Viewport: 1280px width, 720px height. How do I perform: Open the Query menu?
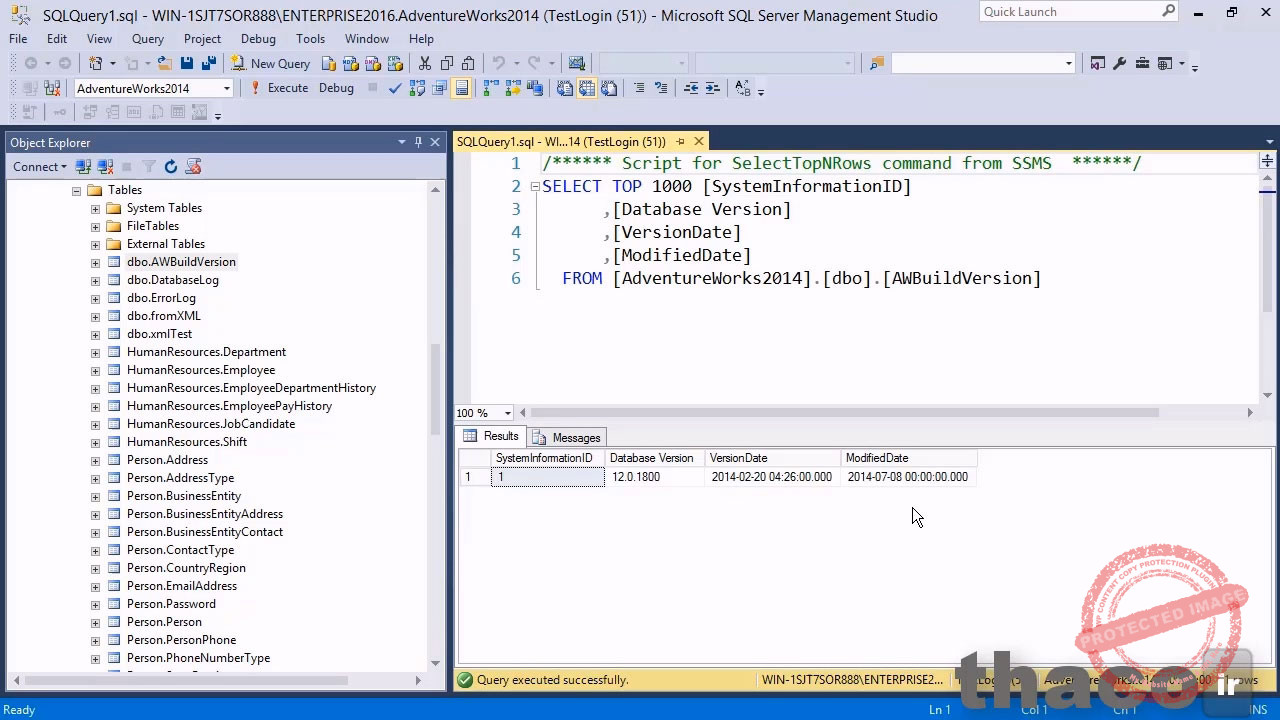click(147, 39)
